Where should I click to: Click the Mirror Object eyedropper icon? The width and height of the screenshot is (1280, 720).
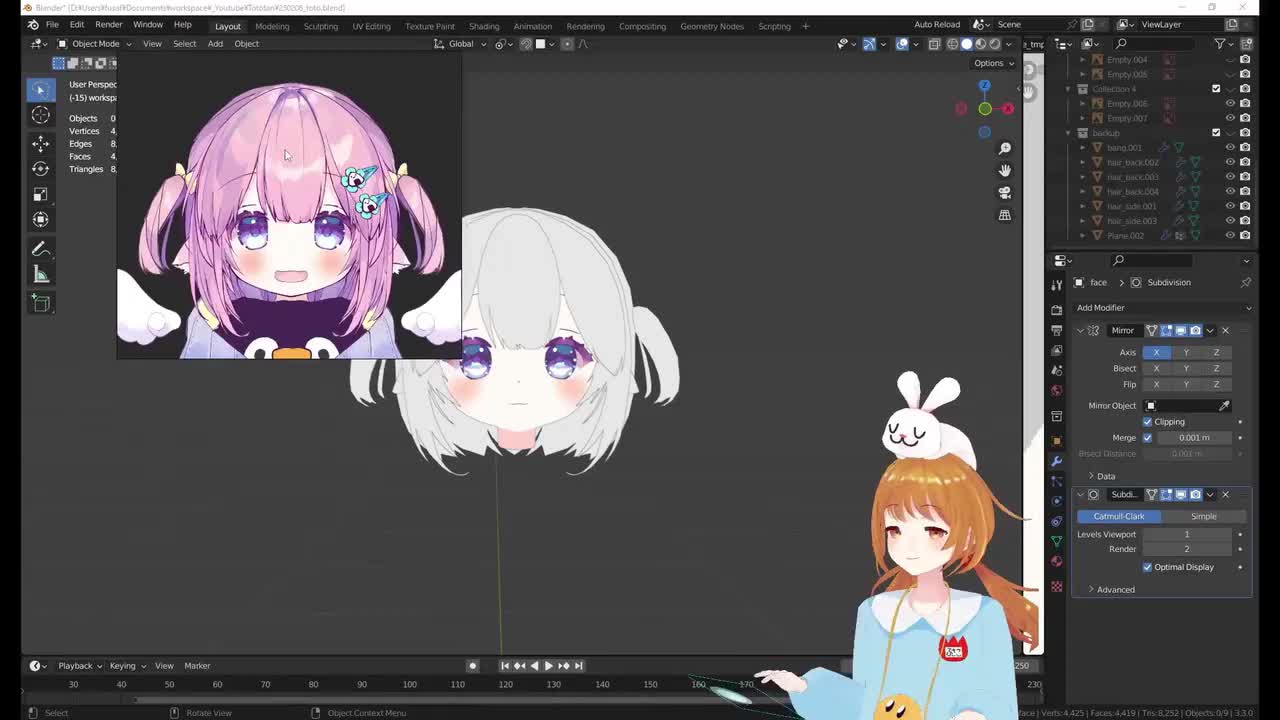pyautogui.click(x=1224, y=405)
